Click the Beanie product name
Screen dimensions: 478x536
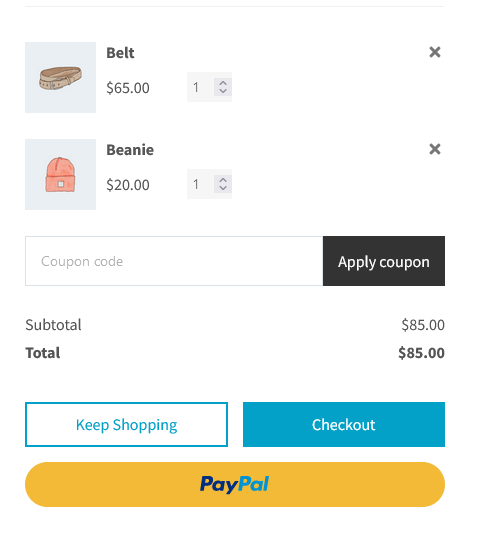(130, 150)
